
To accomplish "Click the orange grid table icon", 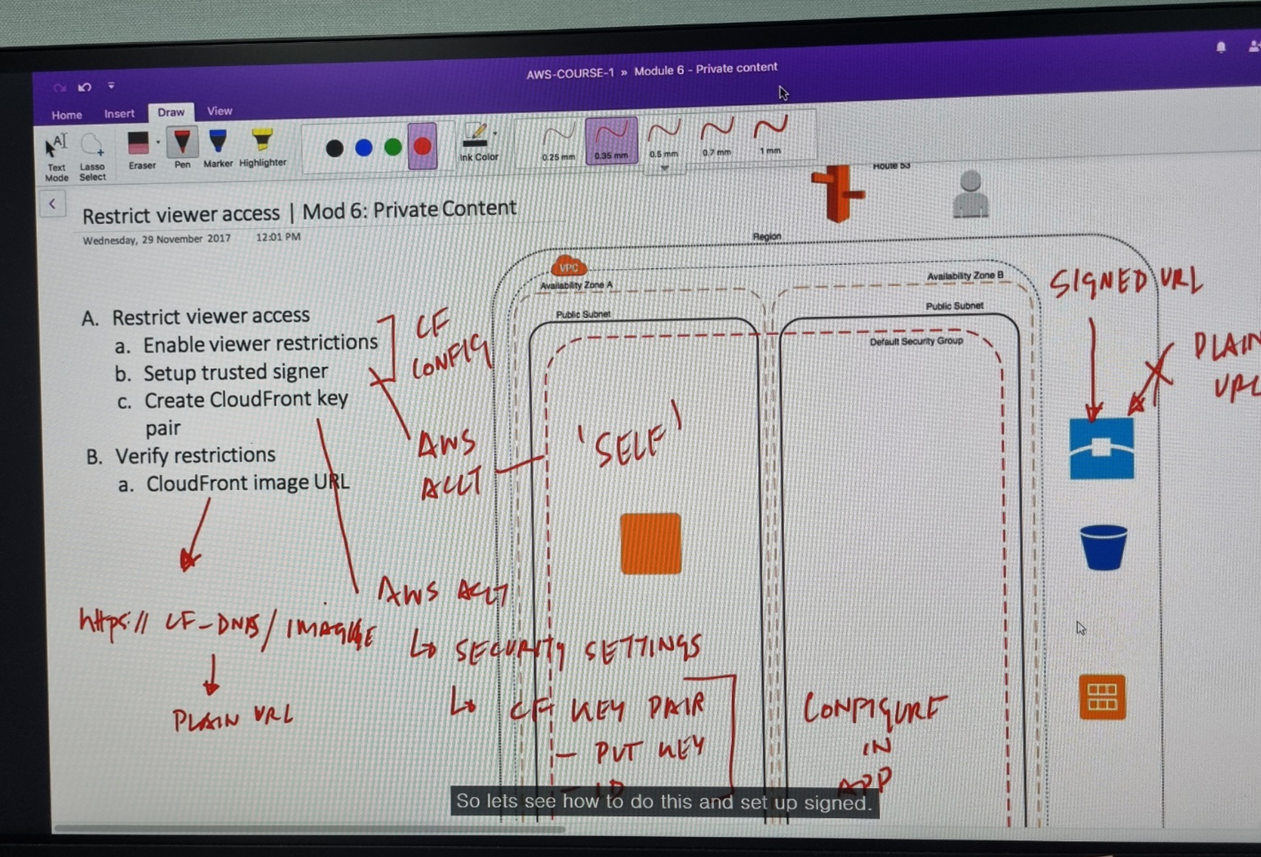I will 1103,697.
